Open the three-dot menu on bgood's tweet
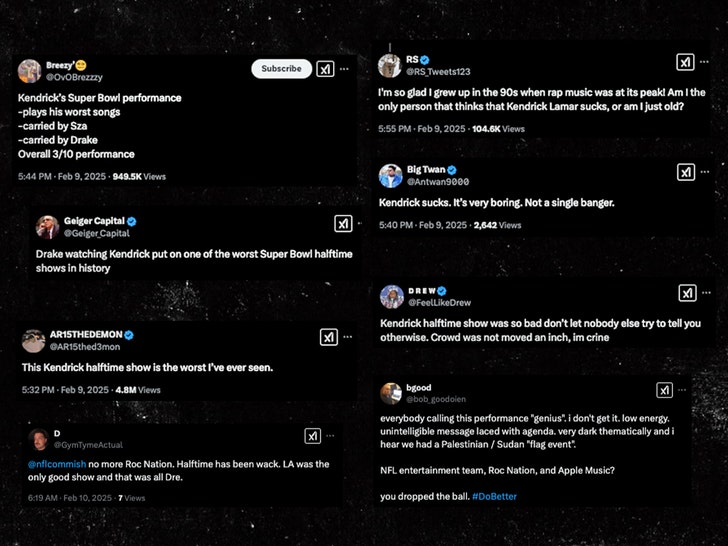728x546 pixels. pos(684,390)
